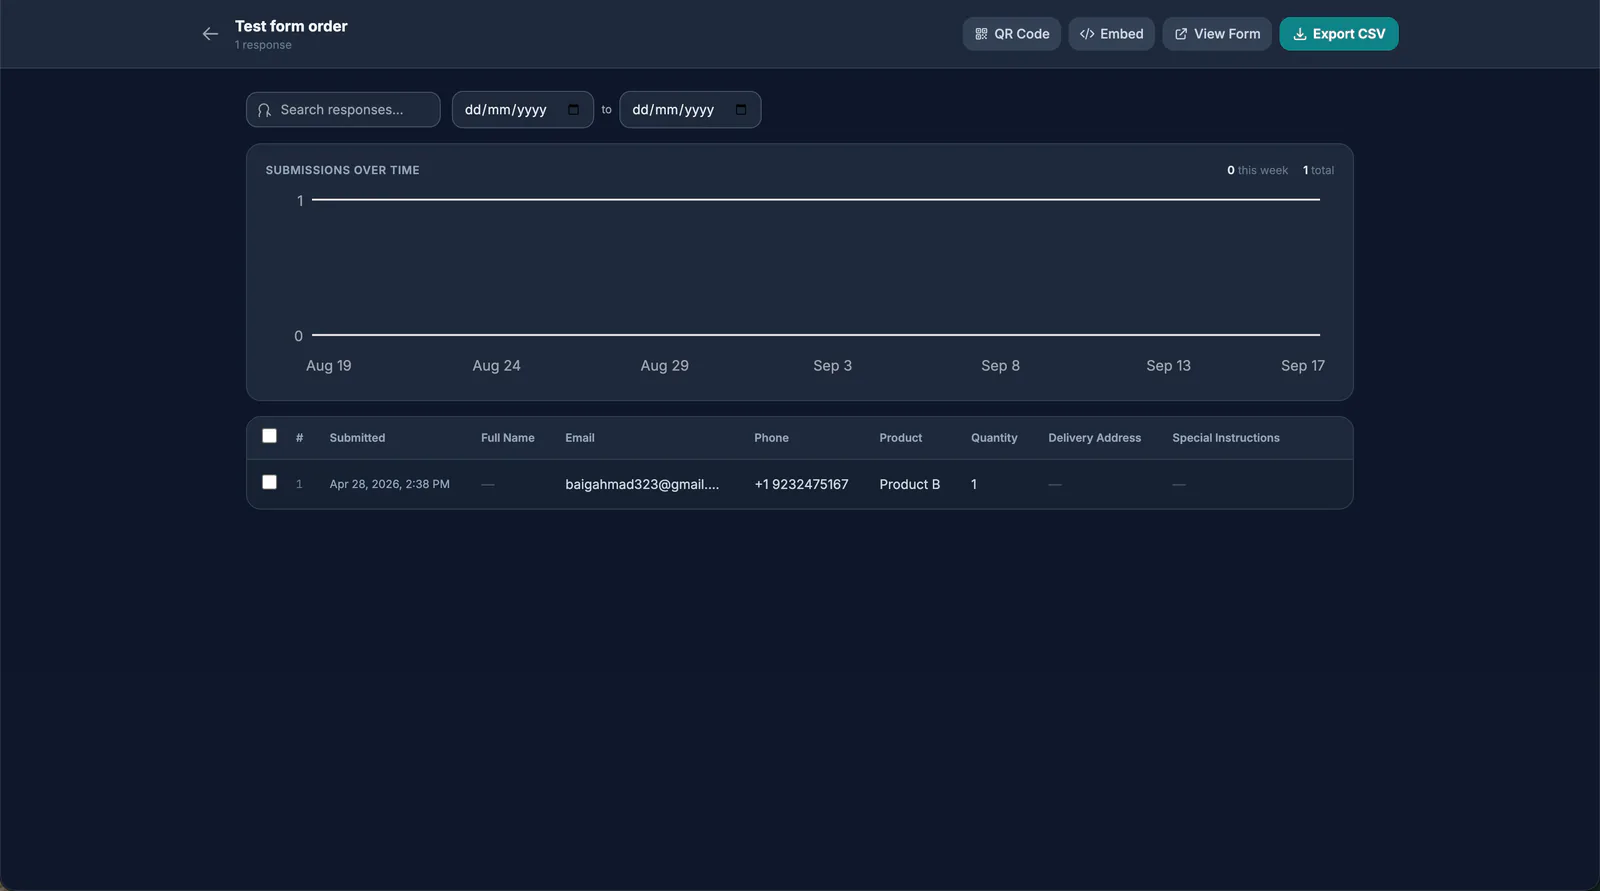This screenshot has width=1600, height=891.
Task: Click the Sep 13 chart axis label
Action: point(1169,366)
